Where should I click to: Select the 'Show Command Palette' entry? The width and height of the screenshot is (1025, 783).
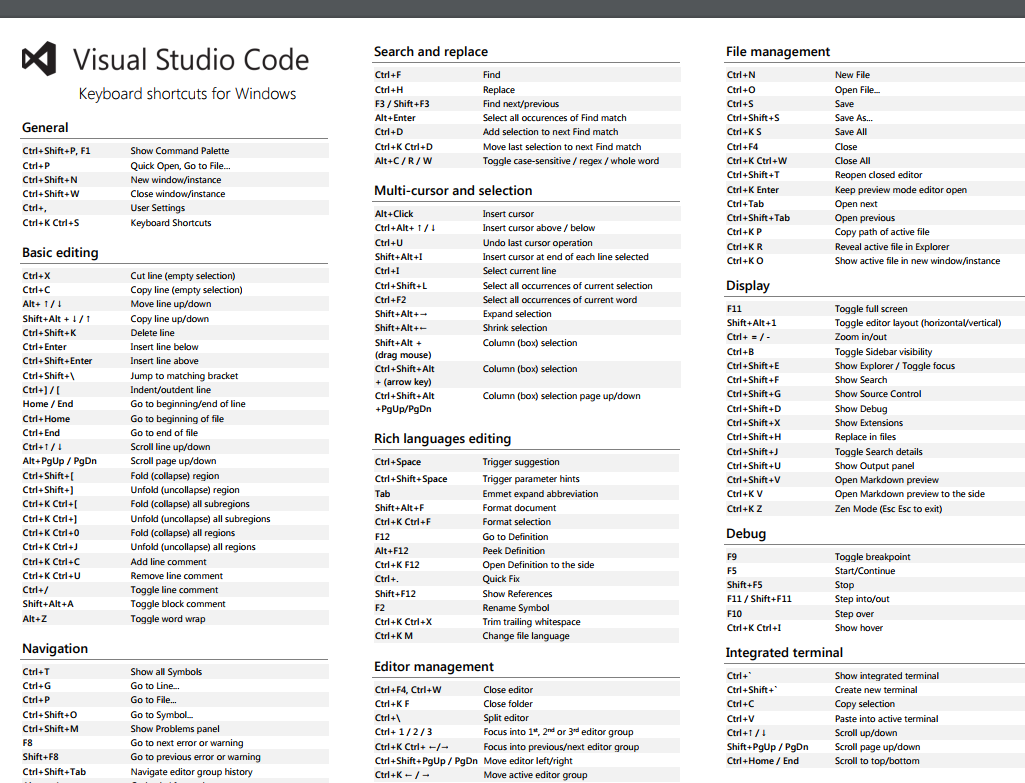tap(180, 151)
